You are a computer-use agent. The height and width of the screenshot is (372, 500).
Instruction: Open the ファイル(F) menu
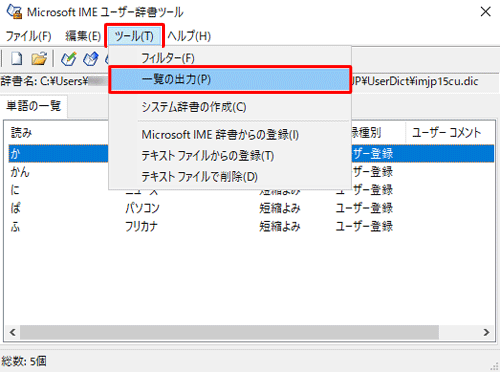(x=29, y=36)
